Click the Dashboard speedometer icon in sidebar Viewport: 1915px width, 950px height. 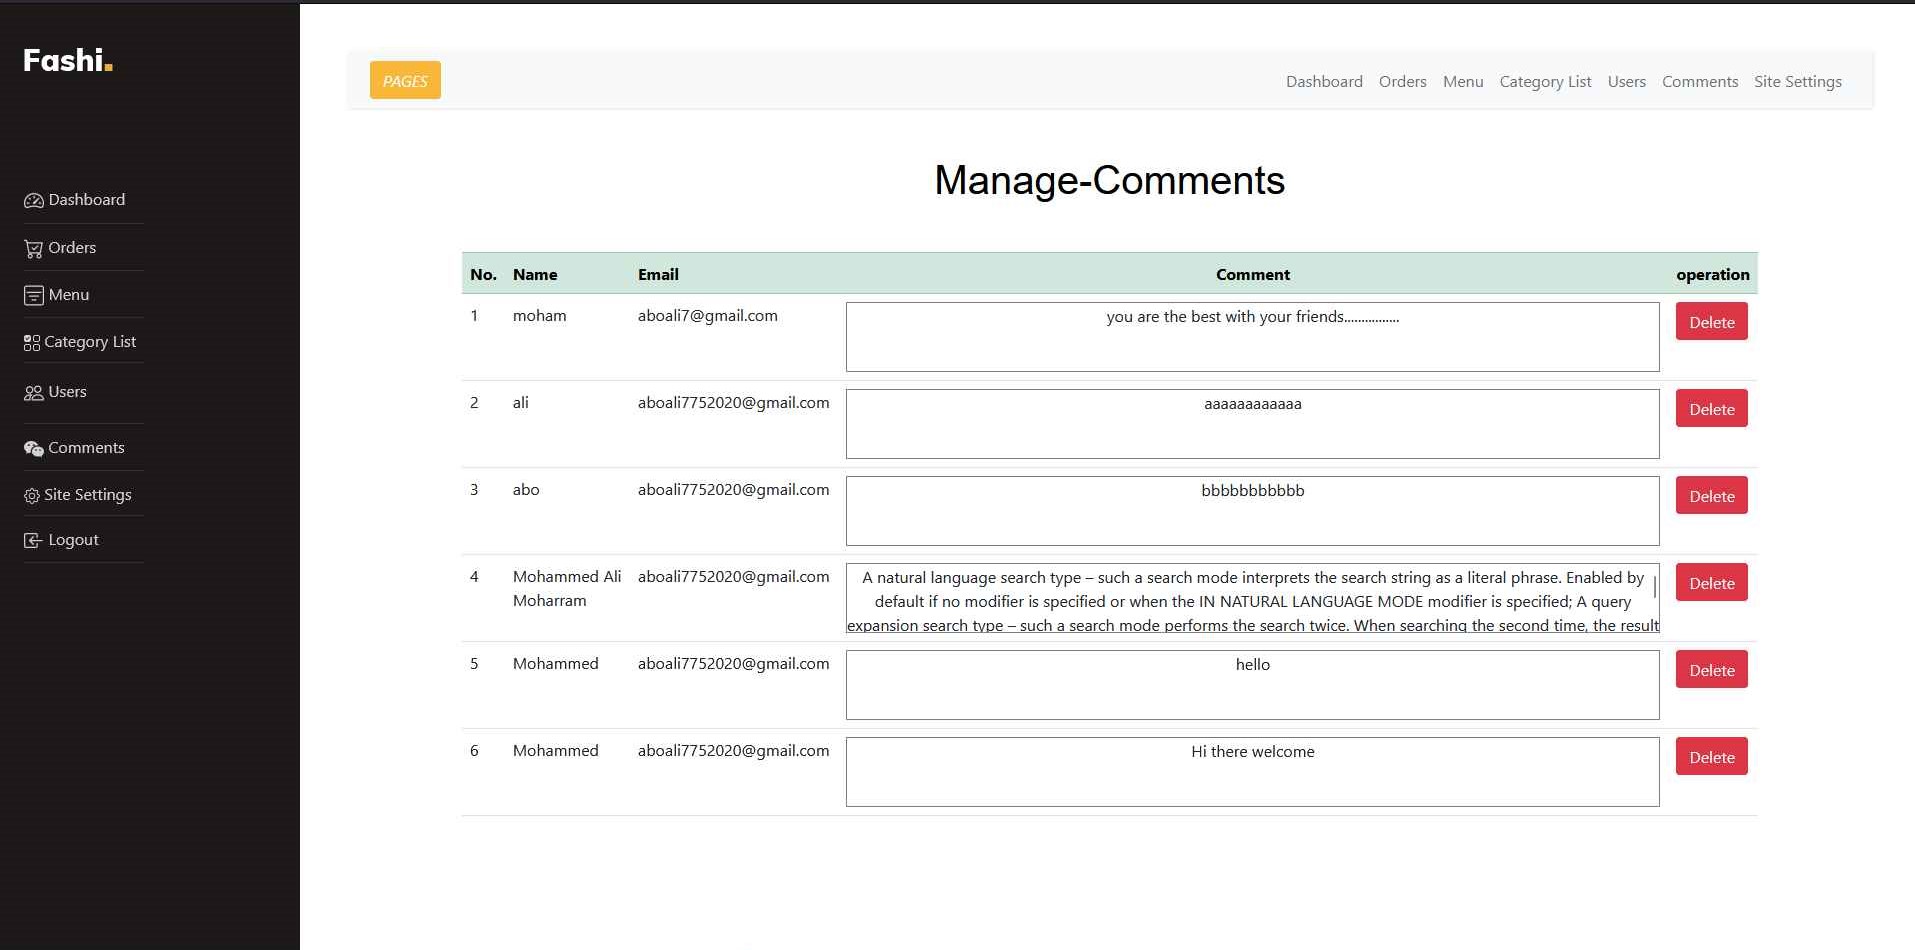pos(33,200)
